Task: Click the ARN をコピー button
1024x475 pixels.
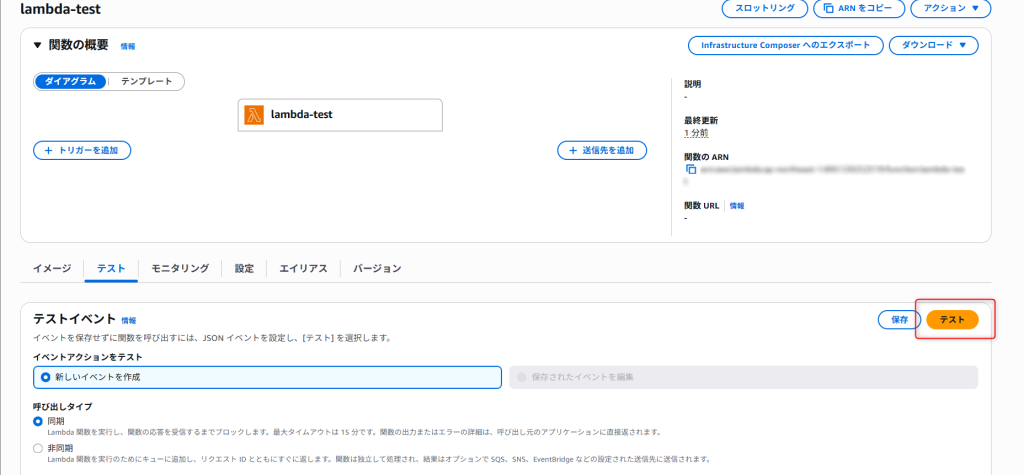Action: (x=859, y=9)
